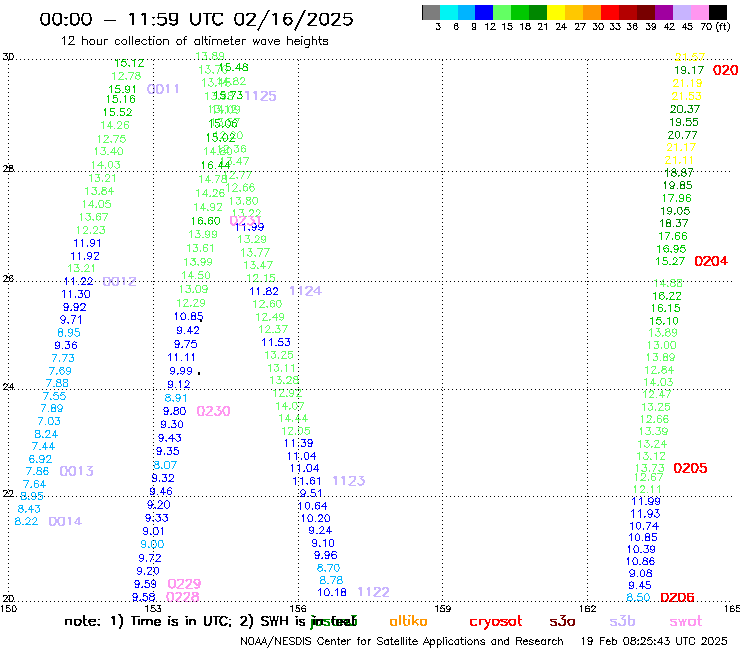Click pass time label 0011
740x650 pixels.
tap(163, 89)
